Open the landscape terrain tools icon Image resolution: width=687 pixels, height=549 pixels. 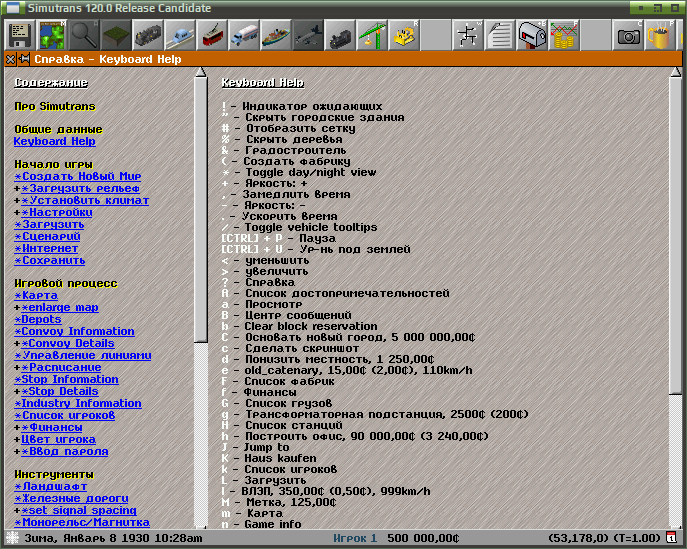pyautogui.click(x=116, y=35)
